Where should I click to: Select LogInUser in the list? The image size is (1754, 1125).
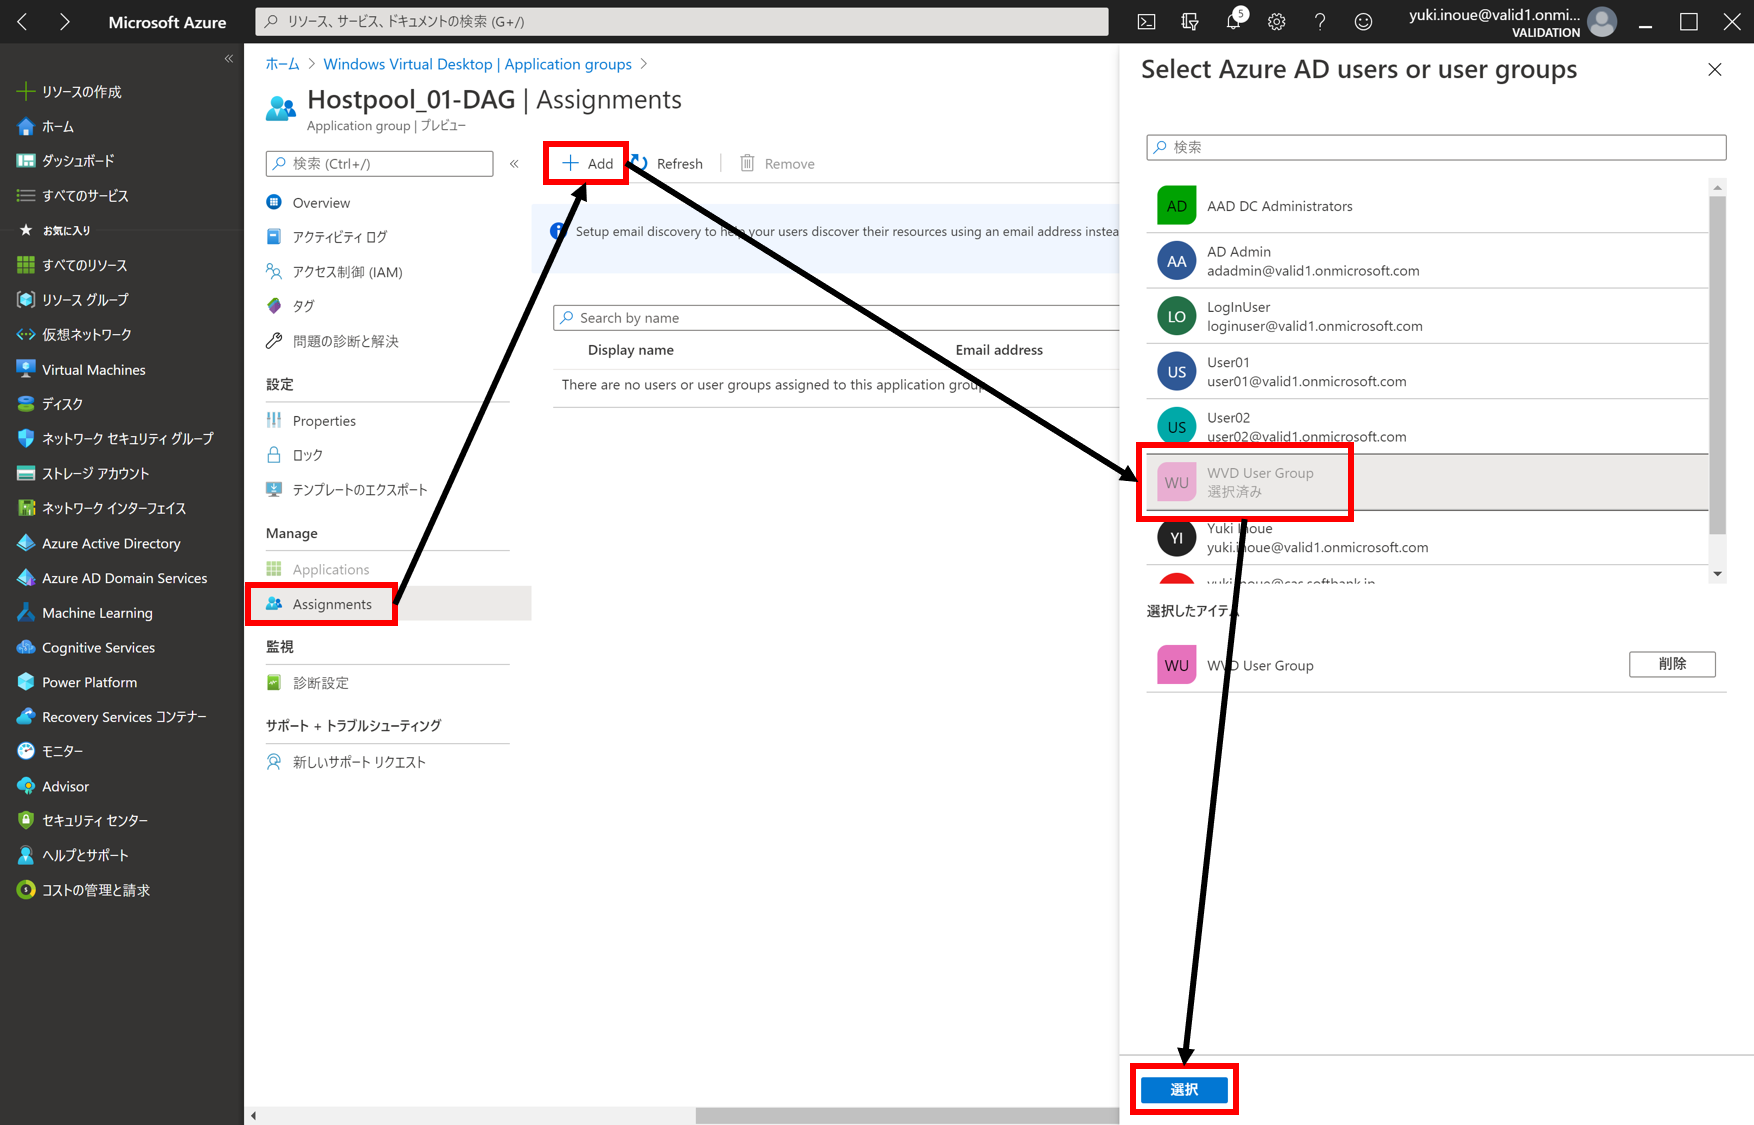coord(1428,316)
